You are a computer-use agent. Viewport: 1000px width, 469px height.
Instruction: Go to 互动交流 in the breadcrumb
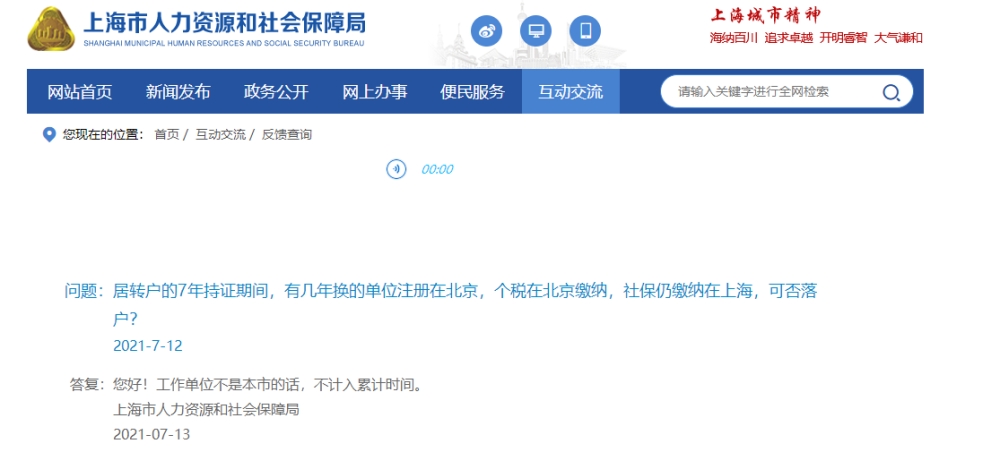point(221,135)
